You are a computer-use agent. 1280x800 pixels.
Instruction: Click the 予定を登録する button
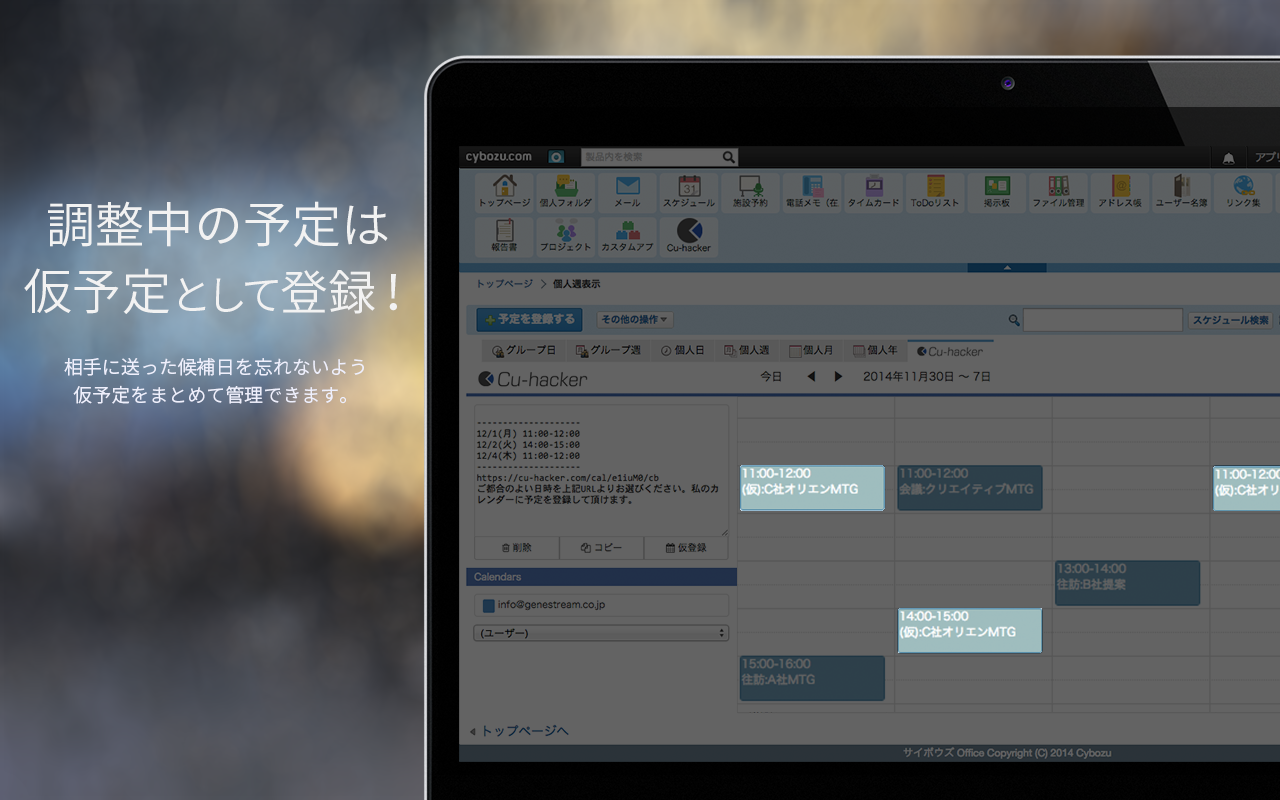[529, 320]
